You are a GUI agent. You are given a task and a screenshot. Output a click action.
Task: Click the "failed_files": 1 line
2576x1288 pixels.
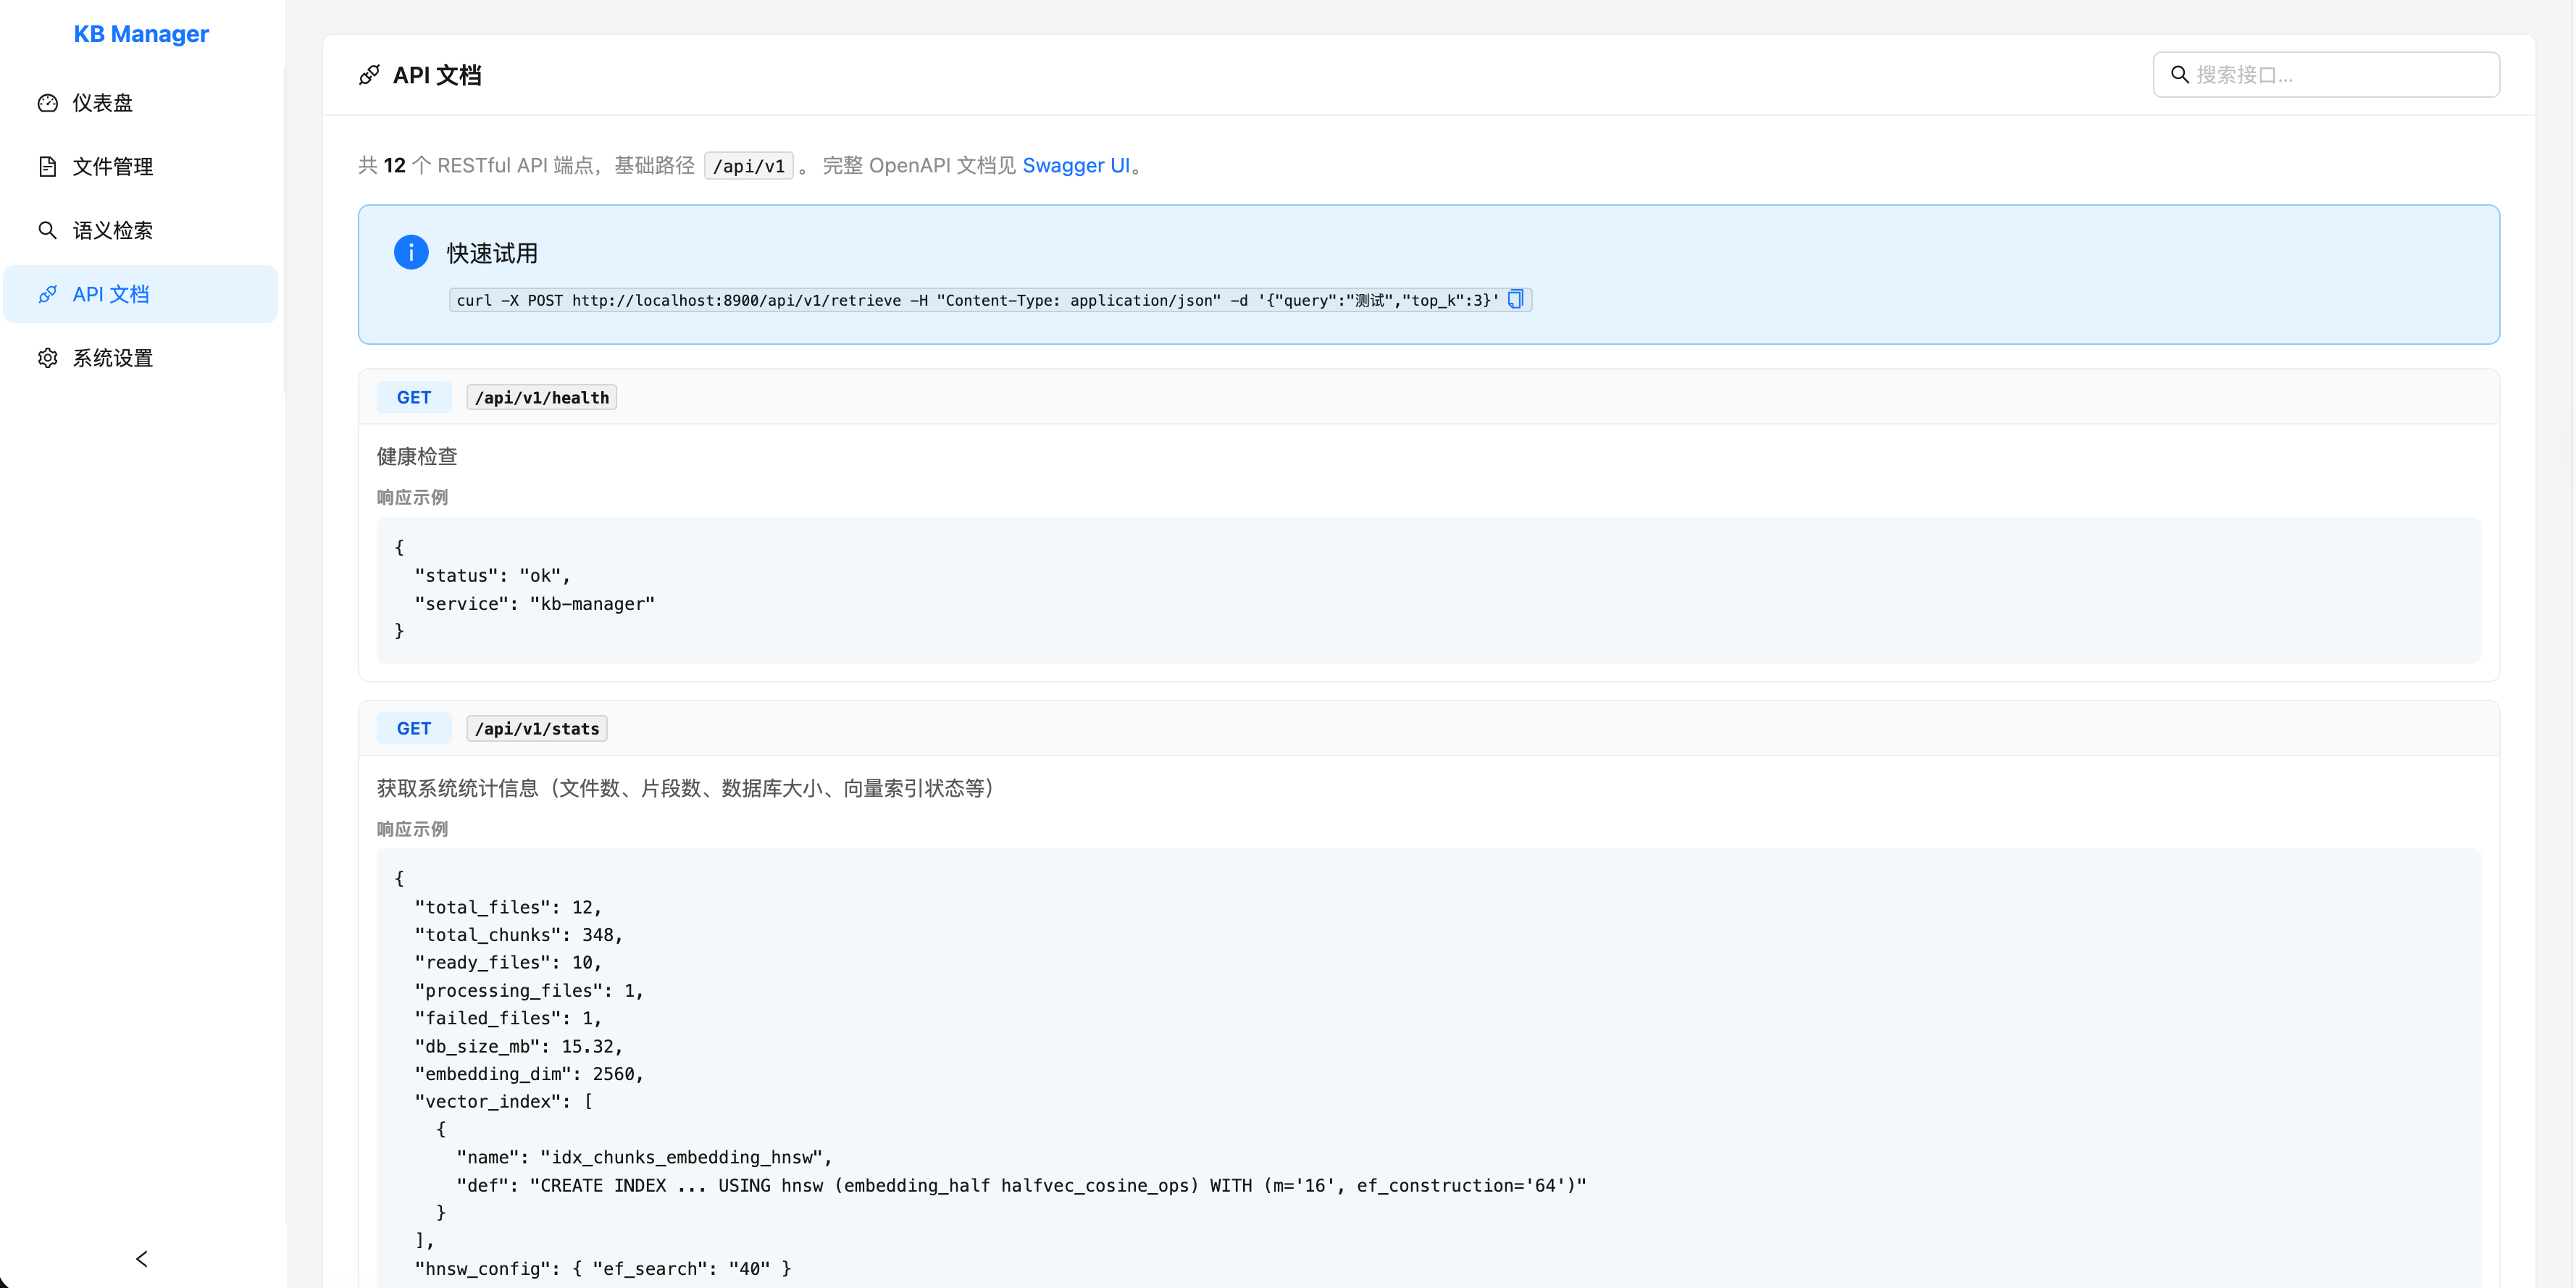tap(509, 1019)
